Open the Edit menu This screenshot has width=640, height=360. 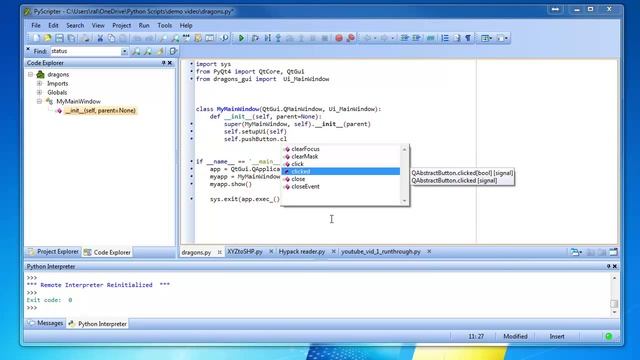[53, 25]
